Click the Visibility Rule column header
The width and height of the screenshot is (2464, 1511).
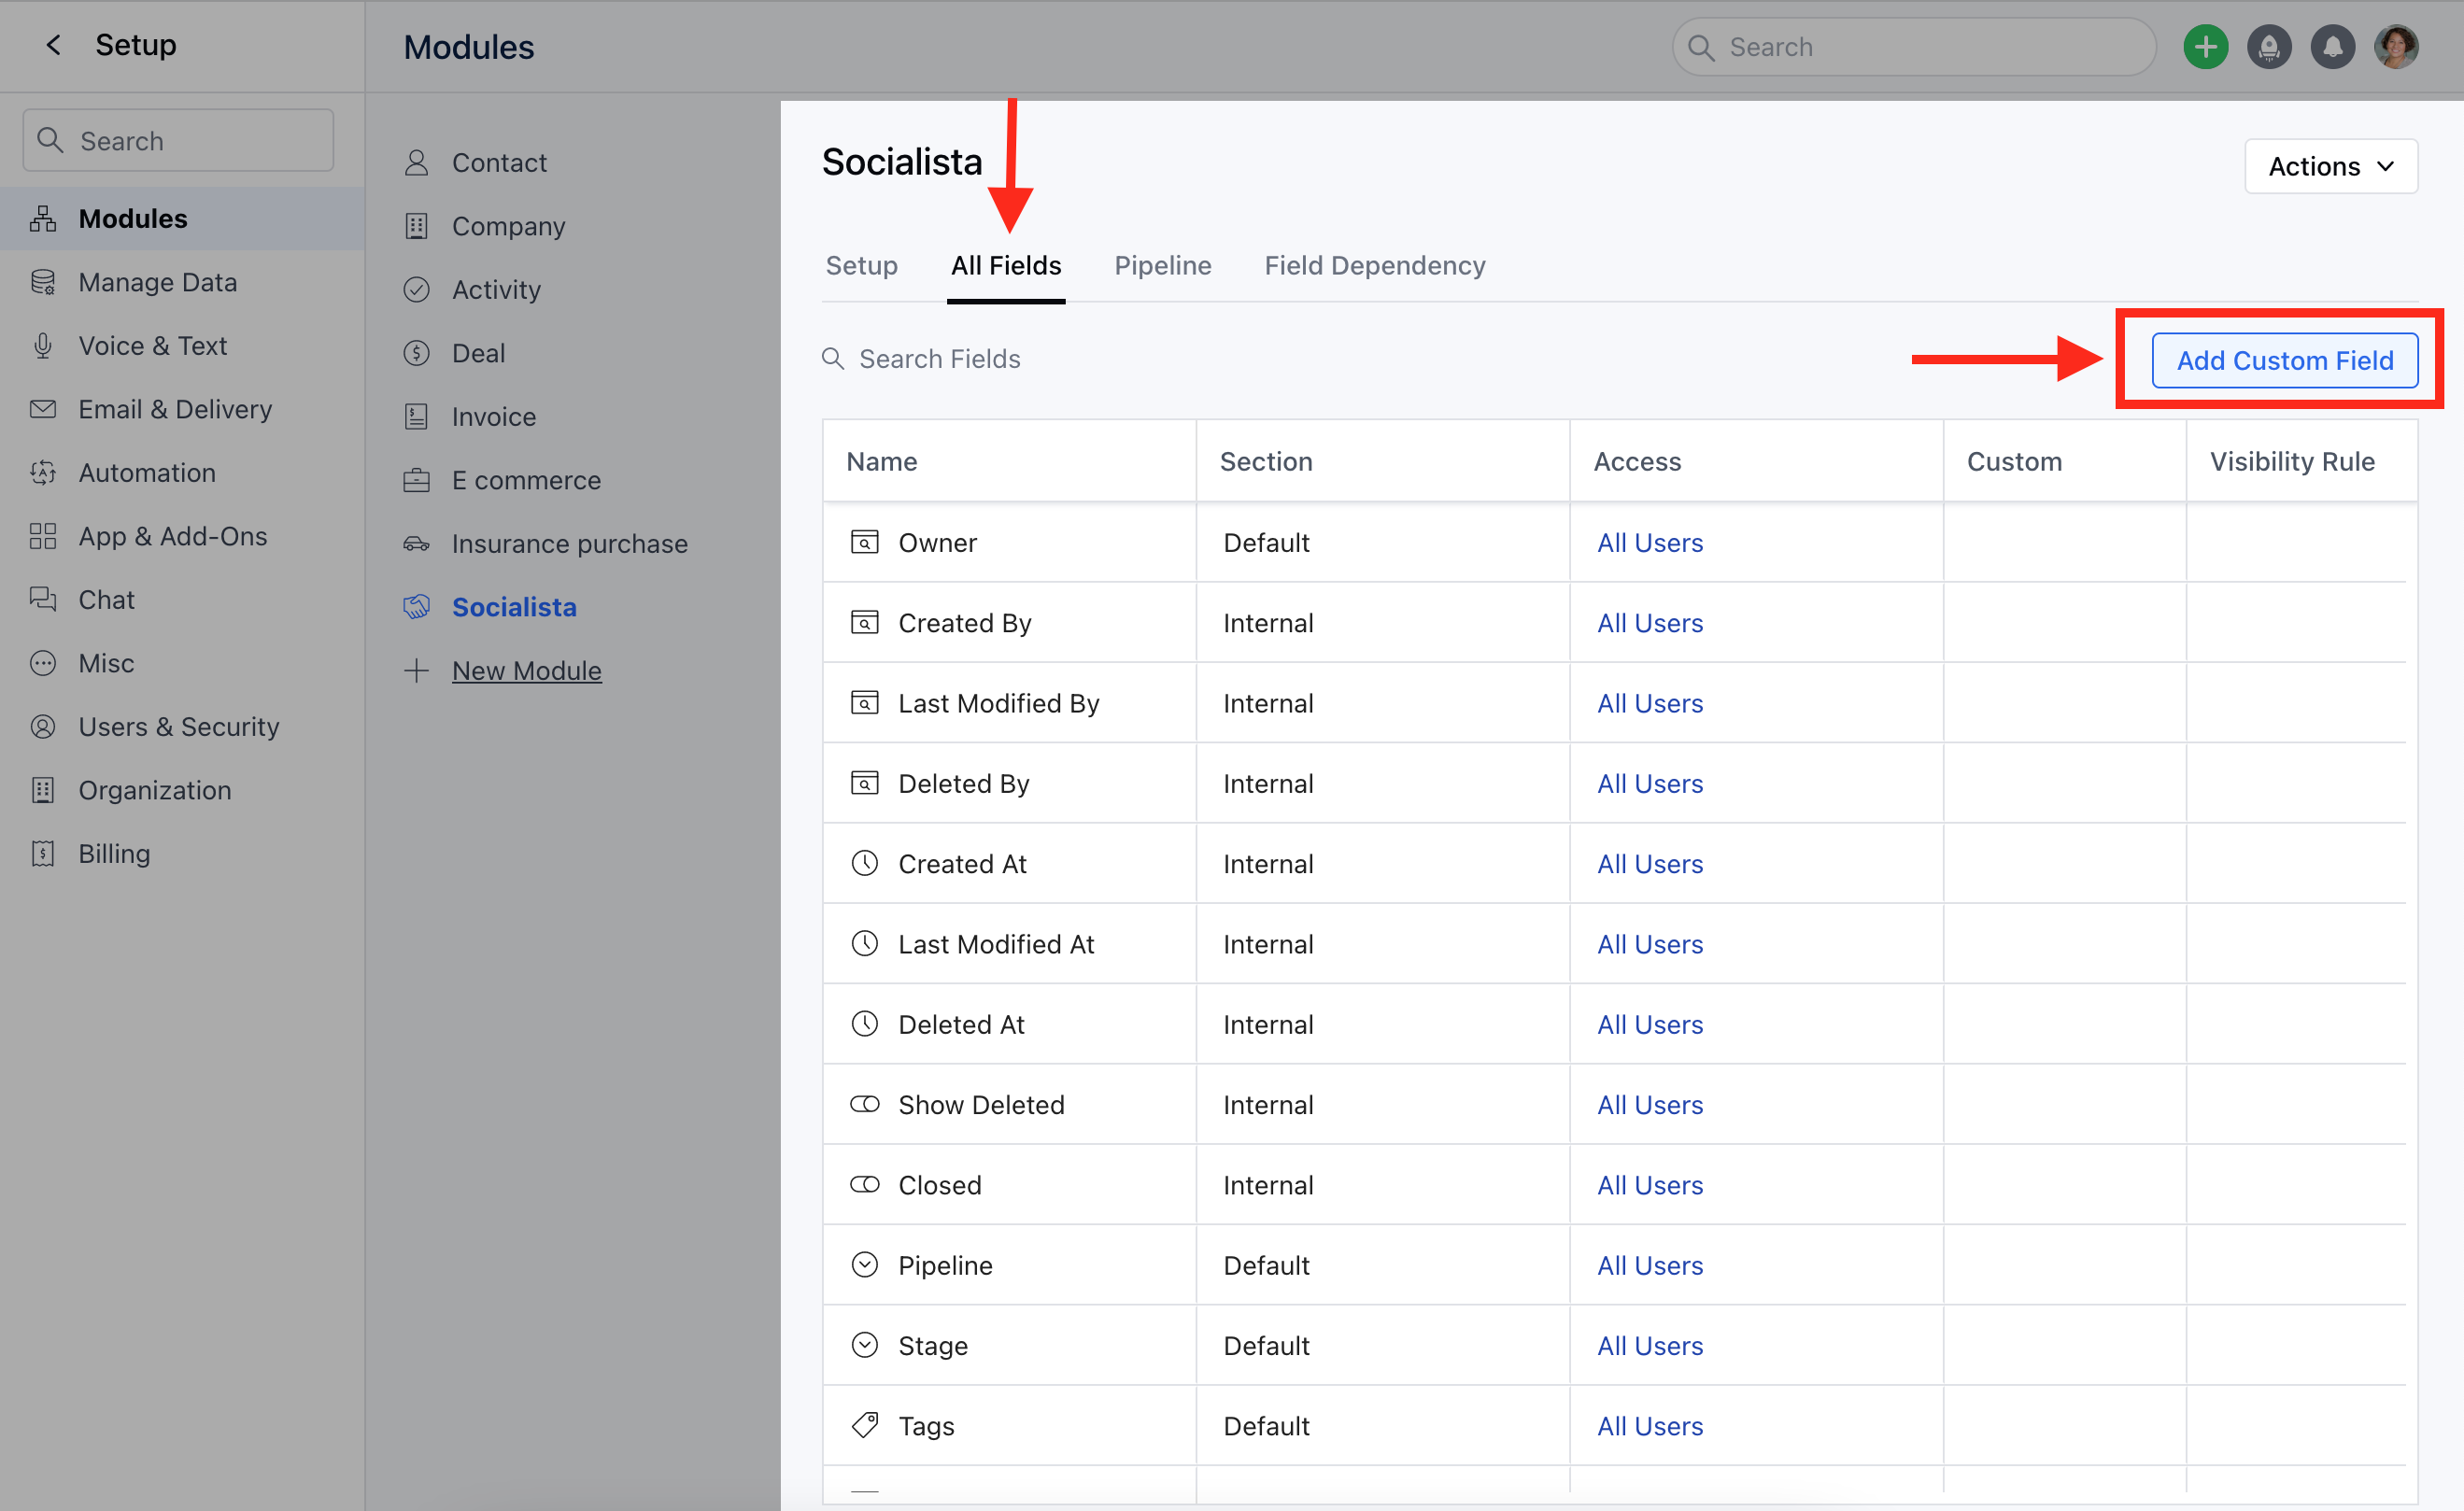[2292, 461]
